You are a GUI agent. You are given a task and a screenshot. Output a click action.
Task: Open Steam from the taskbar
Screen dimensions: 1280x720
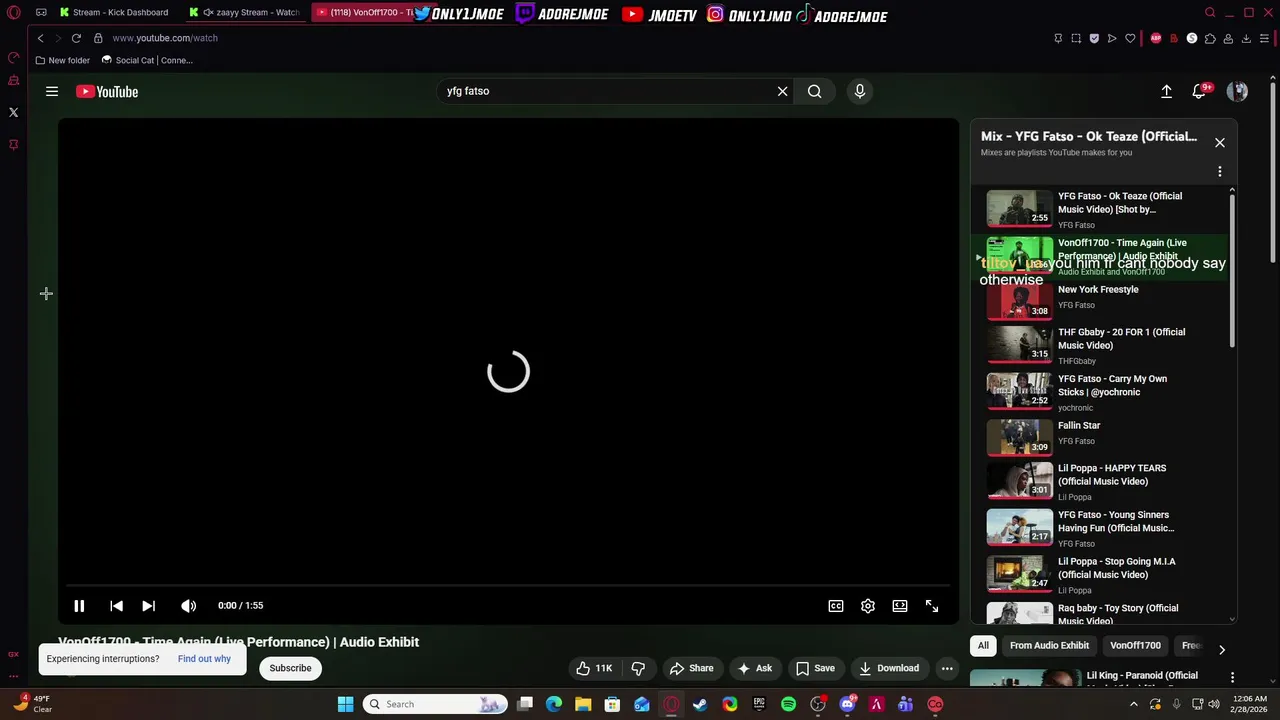click(x=700, y=704)
